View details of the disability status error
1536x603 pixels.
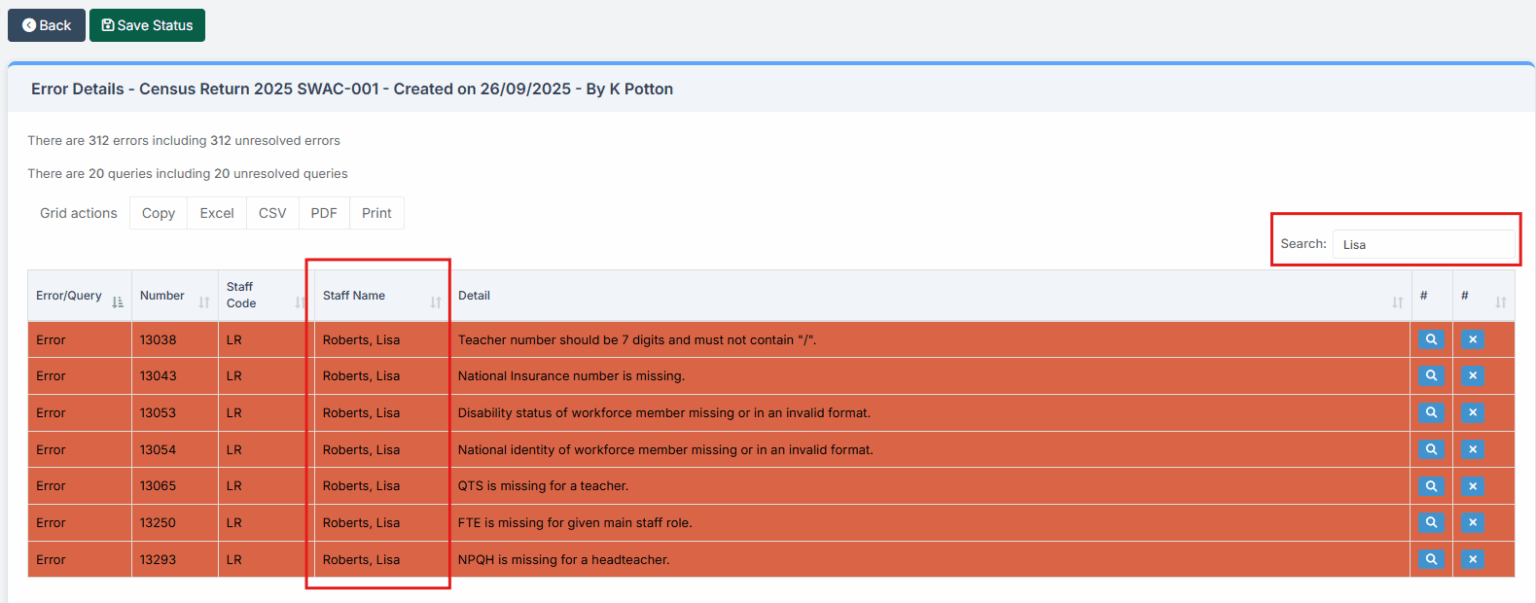coord(1431,413)
